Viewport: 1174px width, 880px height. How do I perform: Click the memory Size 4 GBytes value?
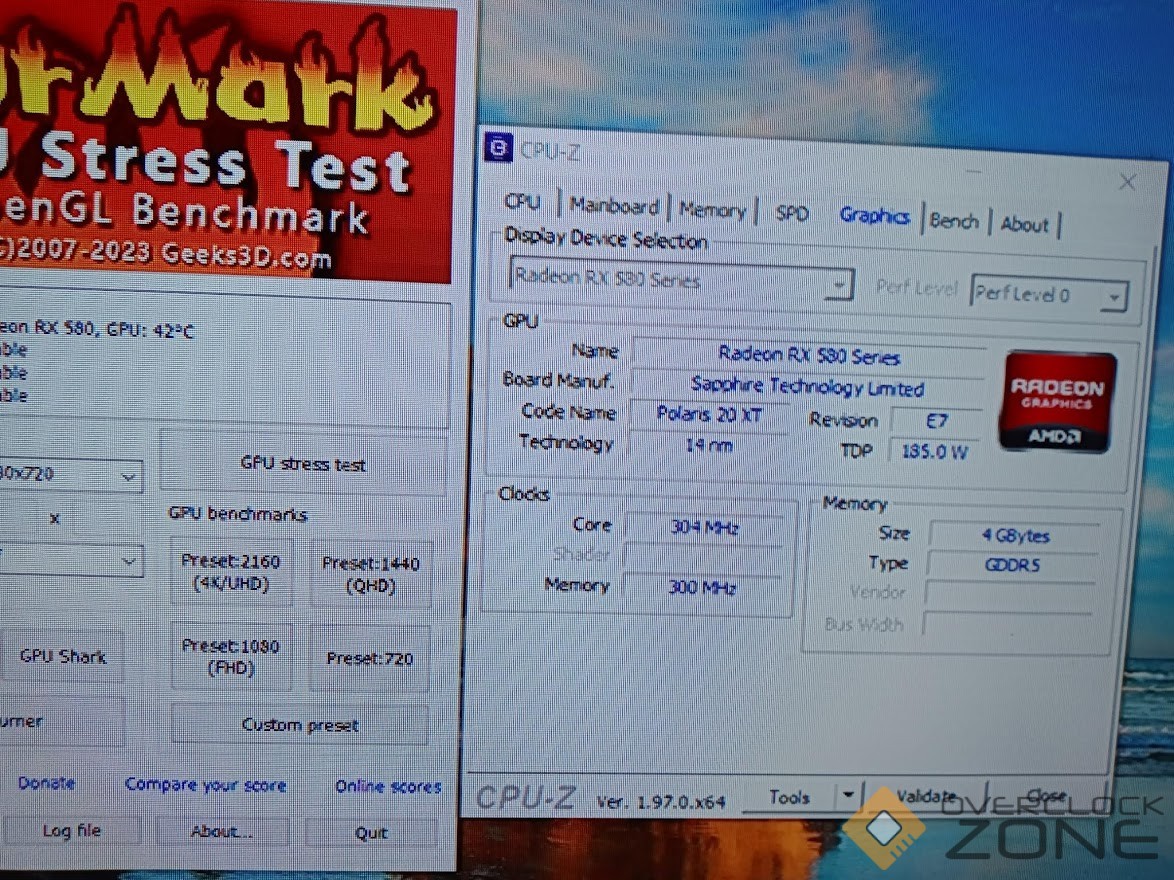(x=1015, y=535)
